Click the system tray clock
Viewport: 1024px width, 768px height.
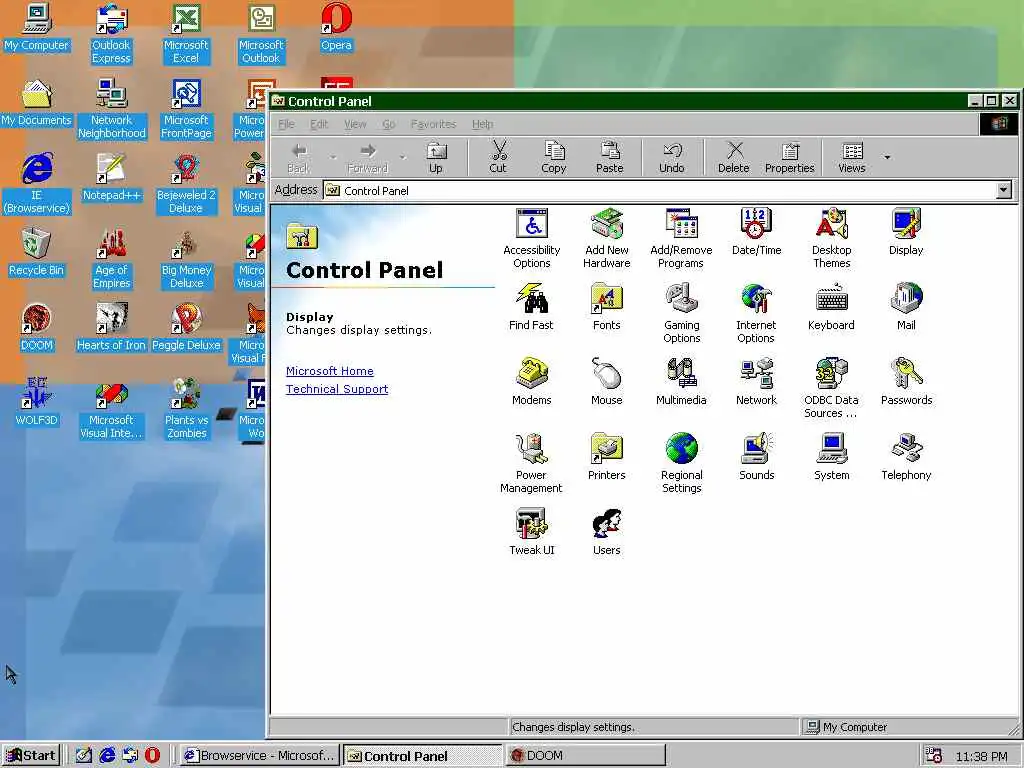982,756
